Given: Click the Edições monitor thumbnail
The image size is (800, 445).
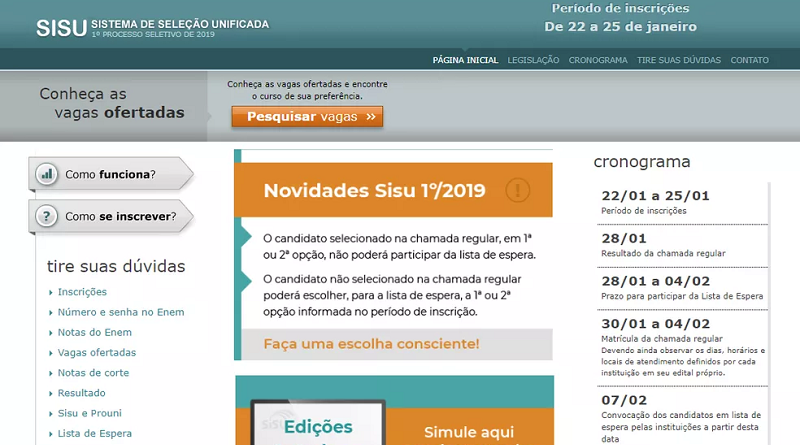Looking at the screenshot, I should [318, 423].
